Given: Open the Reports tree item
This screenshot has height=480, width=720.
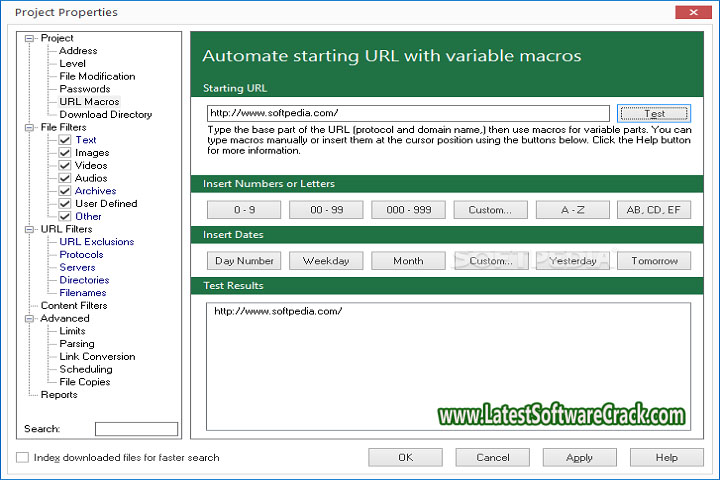Looking at the screenshot, I should 59,395.
